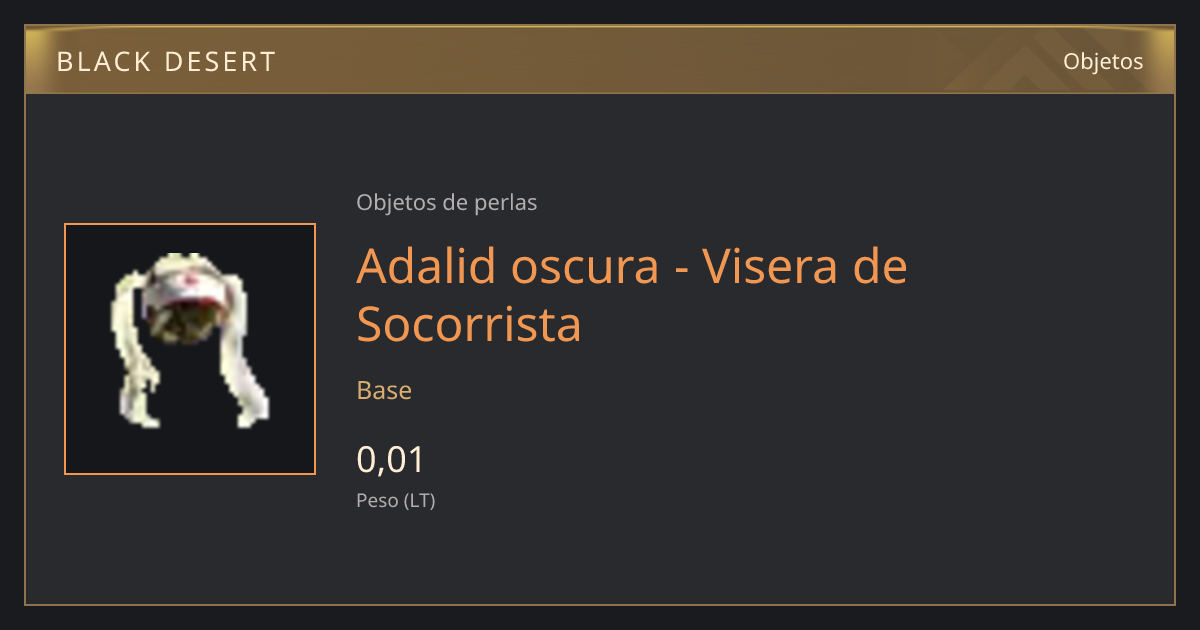Click the golden header banner
Viewport: 1200px width, 630px height.
pos(600,60)
